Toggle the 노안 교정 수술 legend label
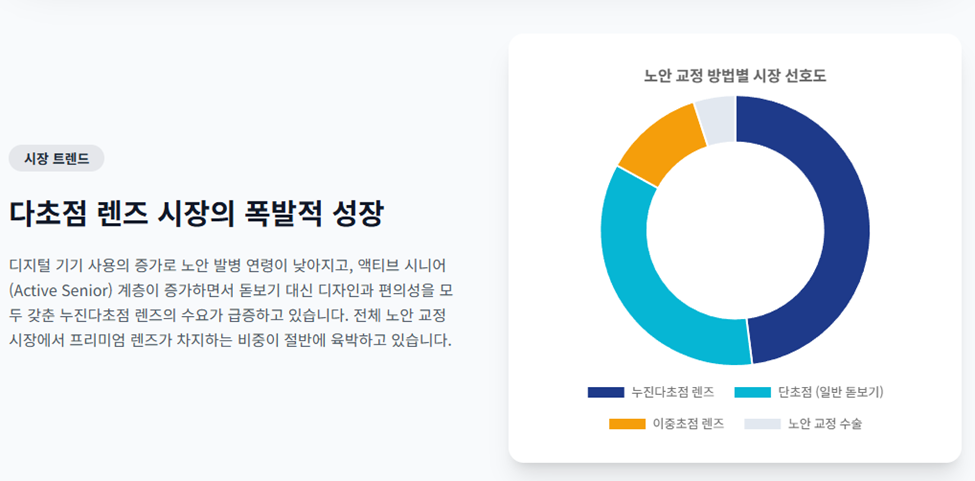This screenshot has width=975, height=481. coord(825,424)
